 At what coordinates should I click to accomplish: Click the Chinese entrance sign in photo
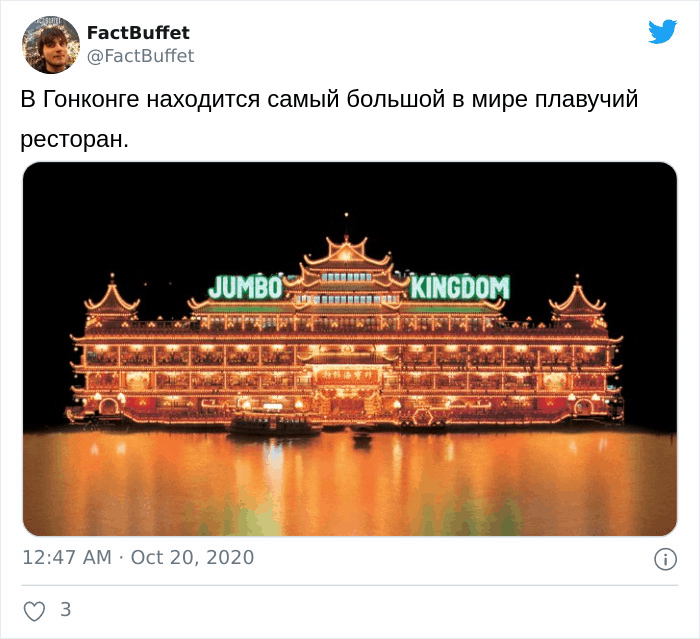pos(347,376)
